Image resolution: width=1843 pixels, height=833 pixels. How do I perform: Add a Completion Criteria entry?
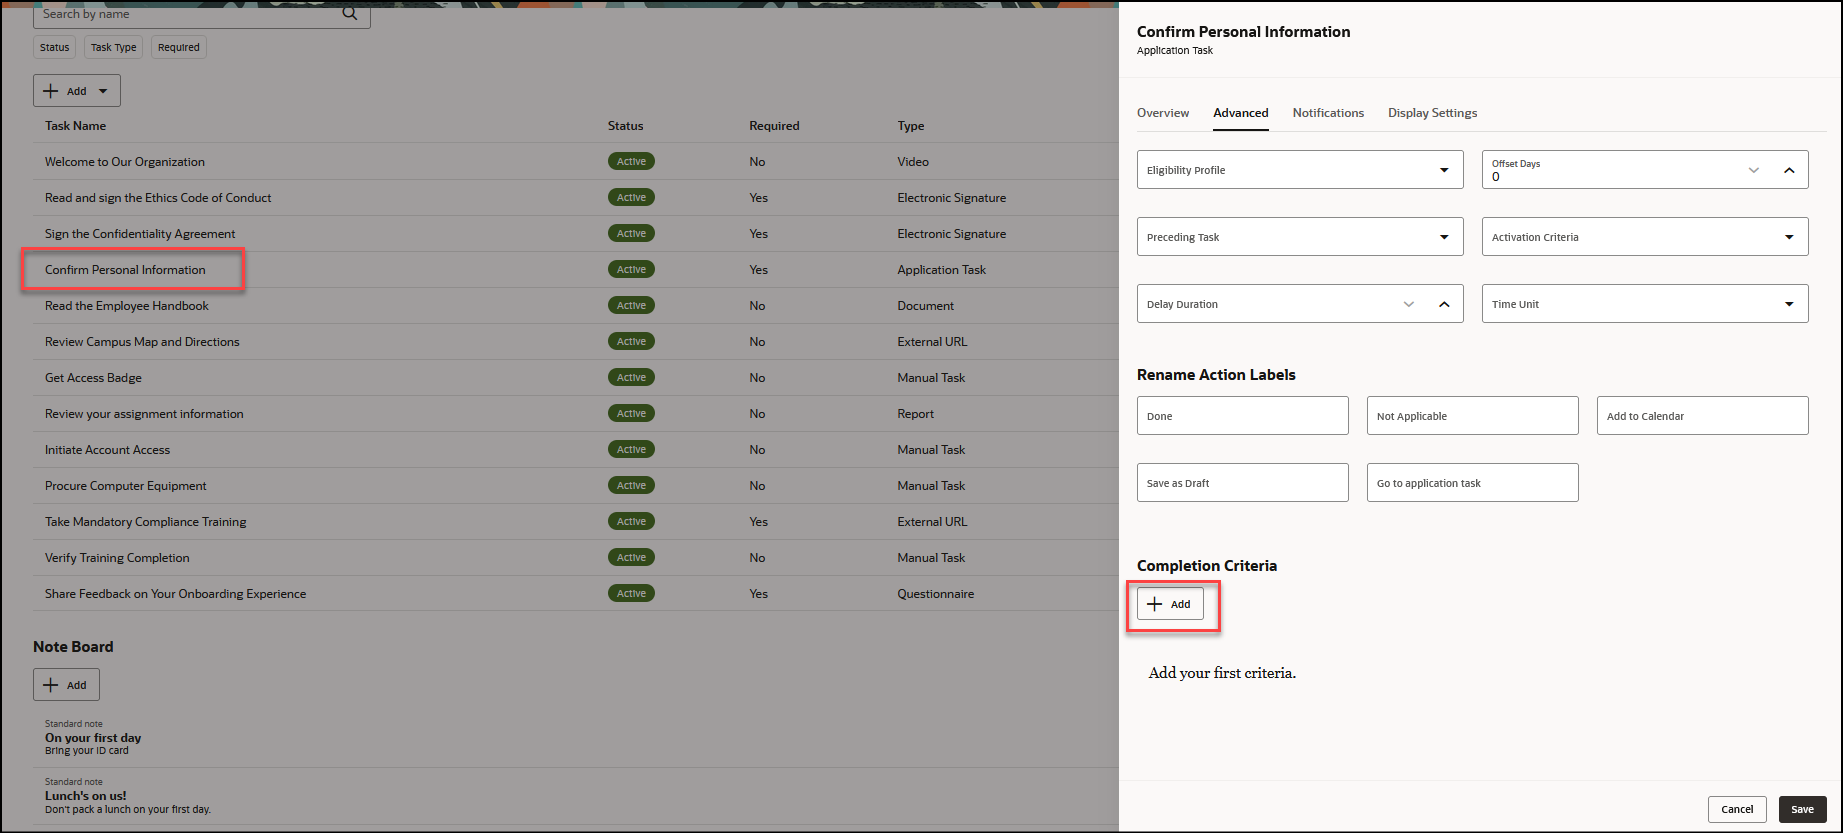point(1170,604)
